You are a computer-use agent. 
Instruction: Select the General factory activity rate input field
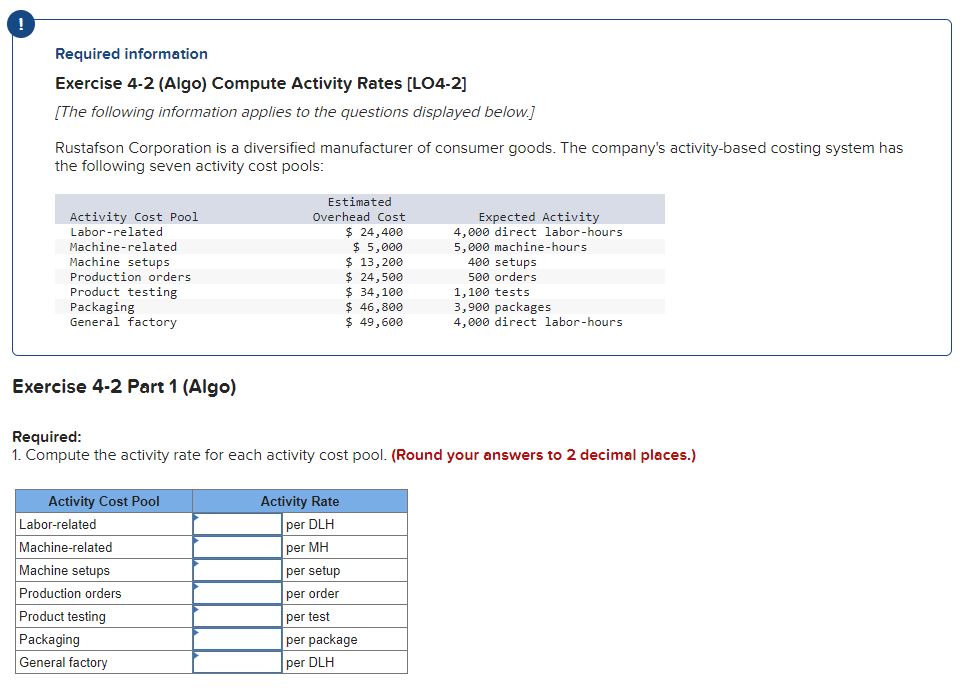[x=237, y=662]
